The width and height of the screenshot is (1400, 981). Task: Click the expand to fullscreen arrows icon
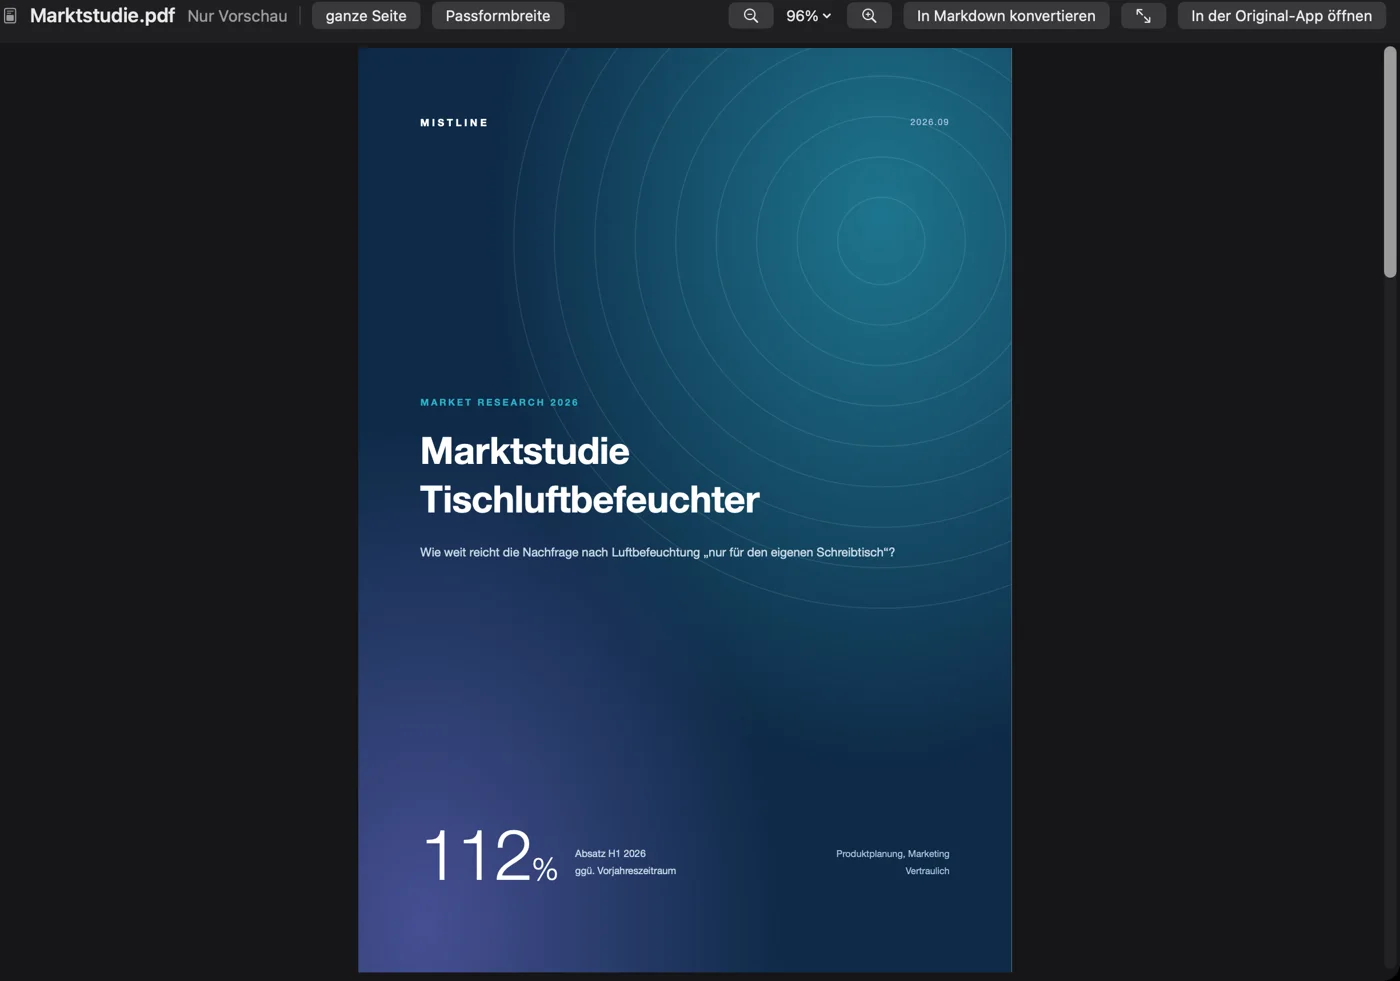tap(1143, 16)
